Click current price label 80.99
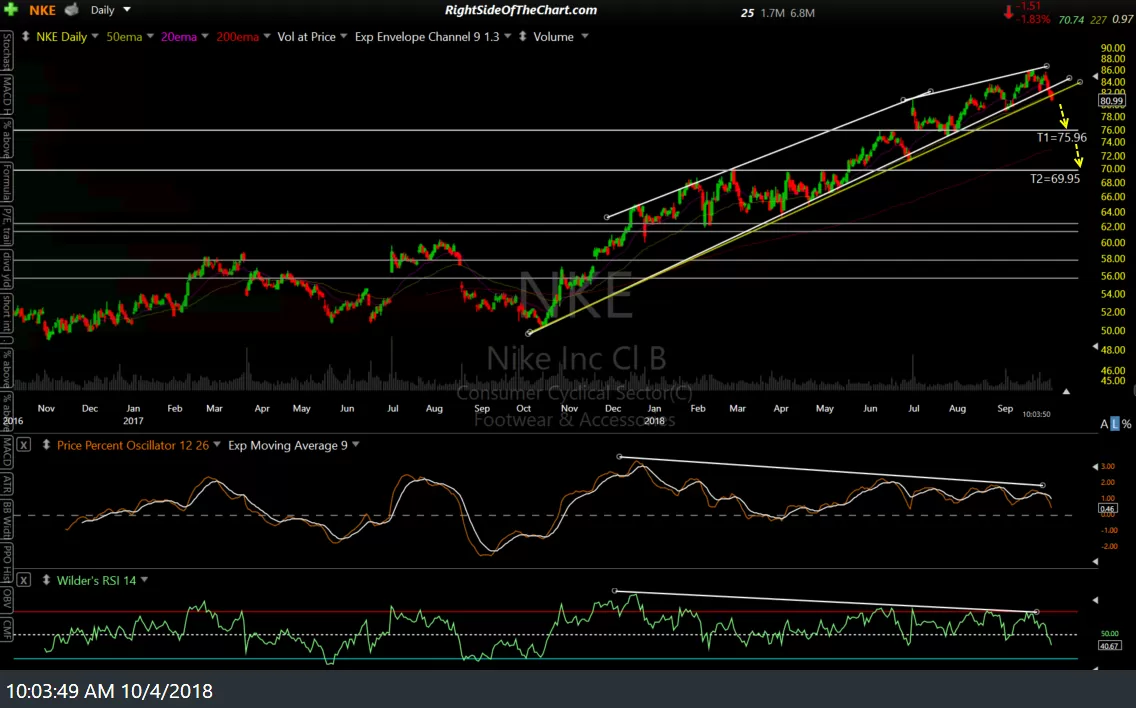The image size is (1136, 708). [x=1111, y=101]
